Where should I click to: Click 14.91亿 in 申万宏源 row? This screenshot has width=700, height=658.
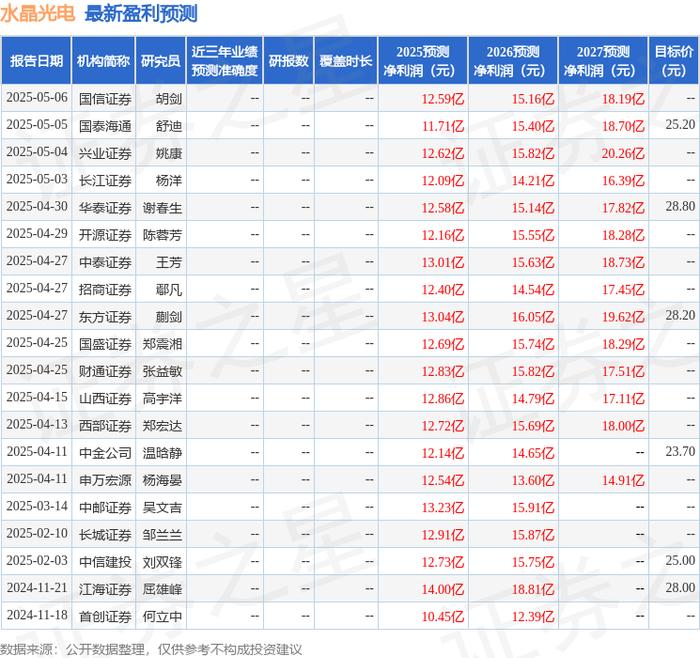[623, 480]
